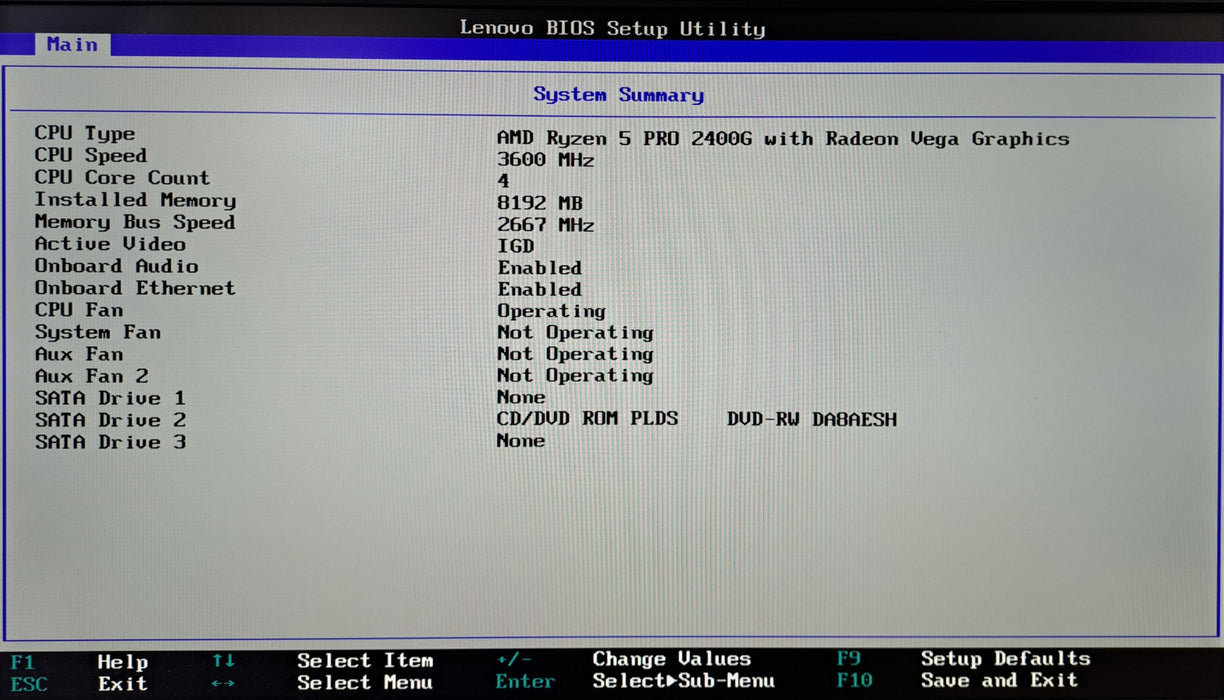Image resolution: width=1224 pixels, height=700 pixels.
Task: Click the 8192 MB value
Action: 540,203
